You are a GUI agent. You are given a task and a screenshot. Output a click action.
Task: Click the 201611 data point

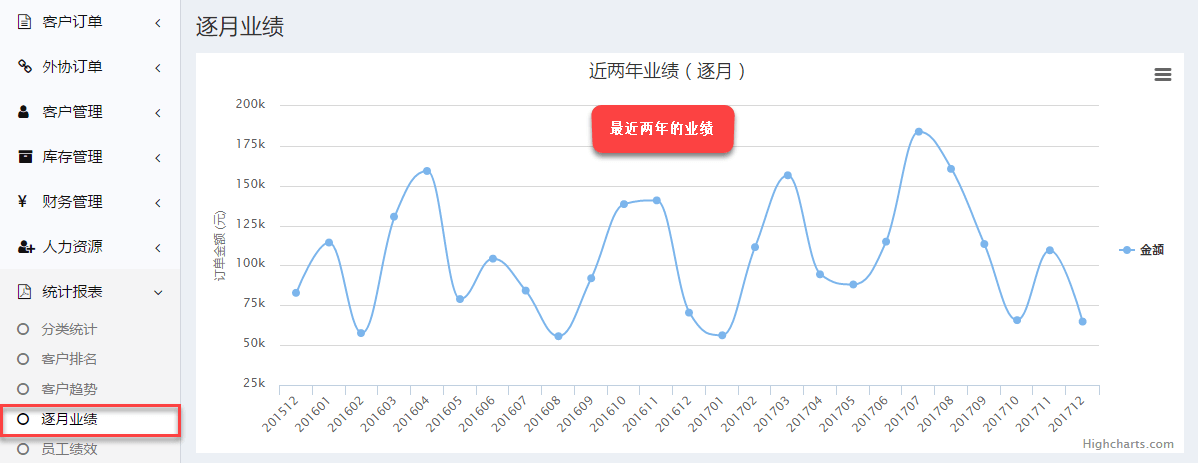point(656,200)
